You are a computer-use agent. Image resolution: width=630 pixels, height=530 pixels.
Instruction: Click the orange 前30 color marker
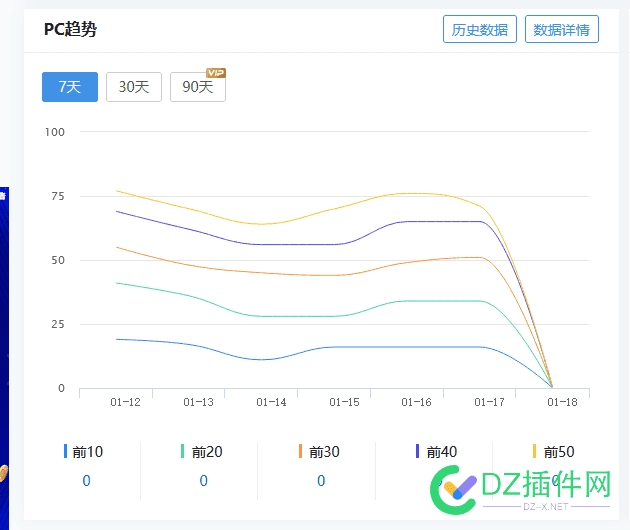point(300,451)
